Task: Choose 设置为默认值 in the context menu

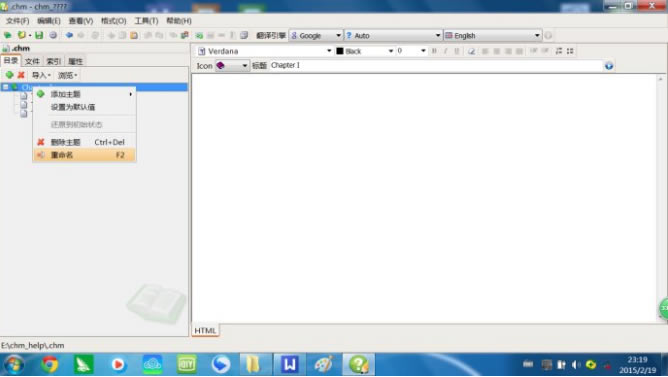Action: point(84,107)
